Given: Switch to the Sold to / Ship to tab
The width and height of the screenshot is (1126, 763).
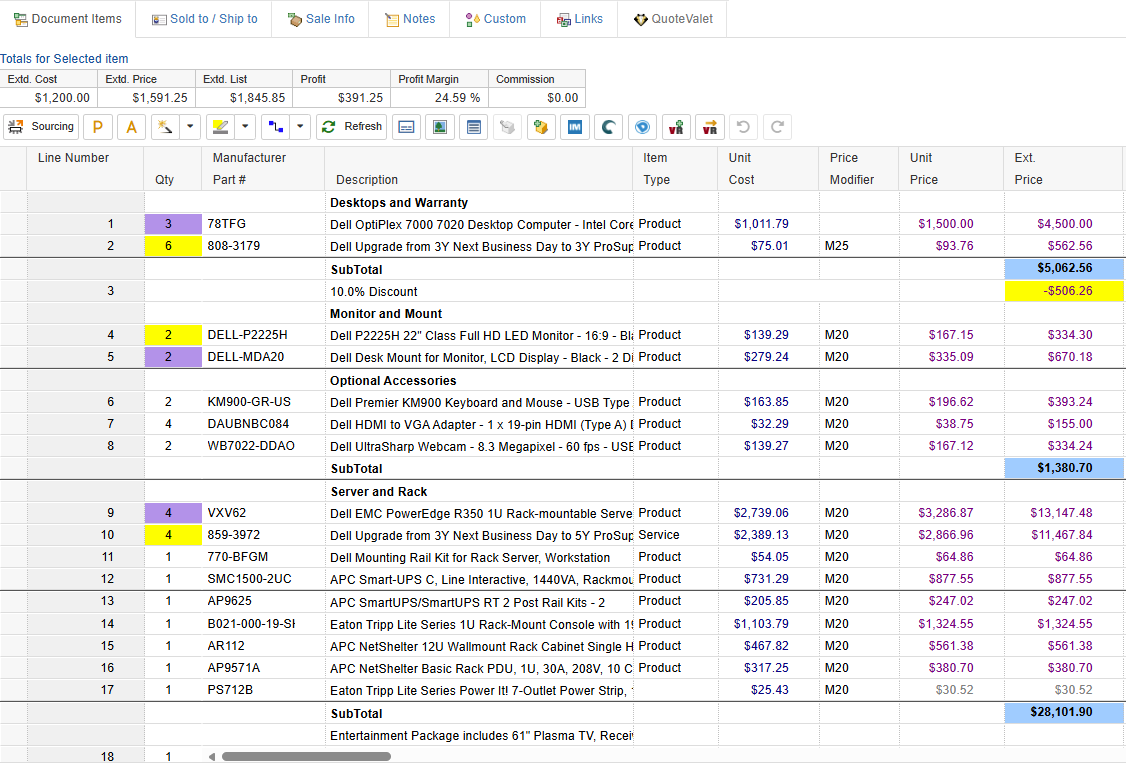Looking at the screenshot, I should (x=204, y=19).
